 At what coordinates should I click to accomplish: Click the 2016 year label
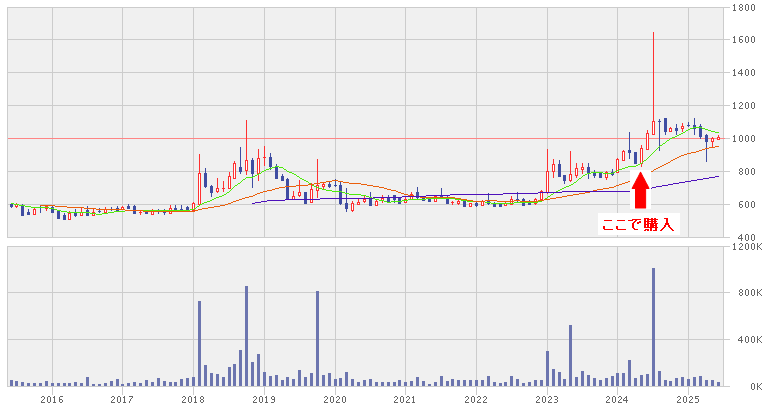[52, 400]
